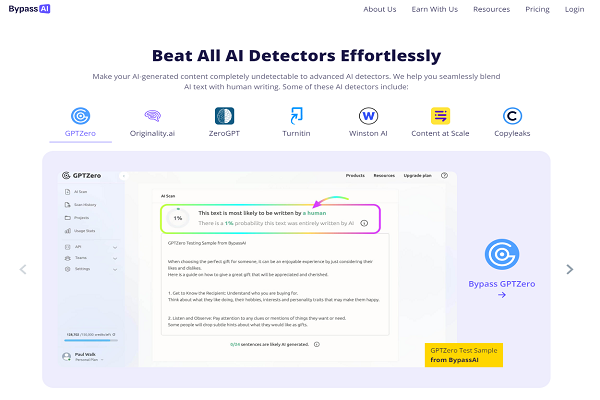Open the Earn With Us page

point(434,9)
